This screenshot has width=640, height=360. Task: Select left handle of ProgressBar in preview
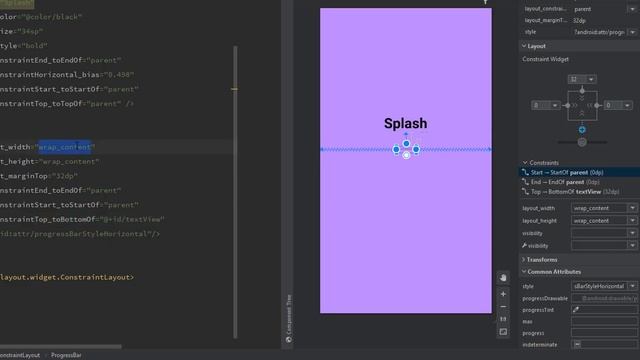click(396, 150)
